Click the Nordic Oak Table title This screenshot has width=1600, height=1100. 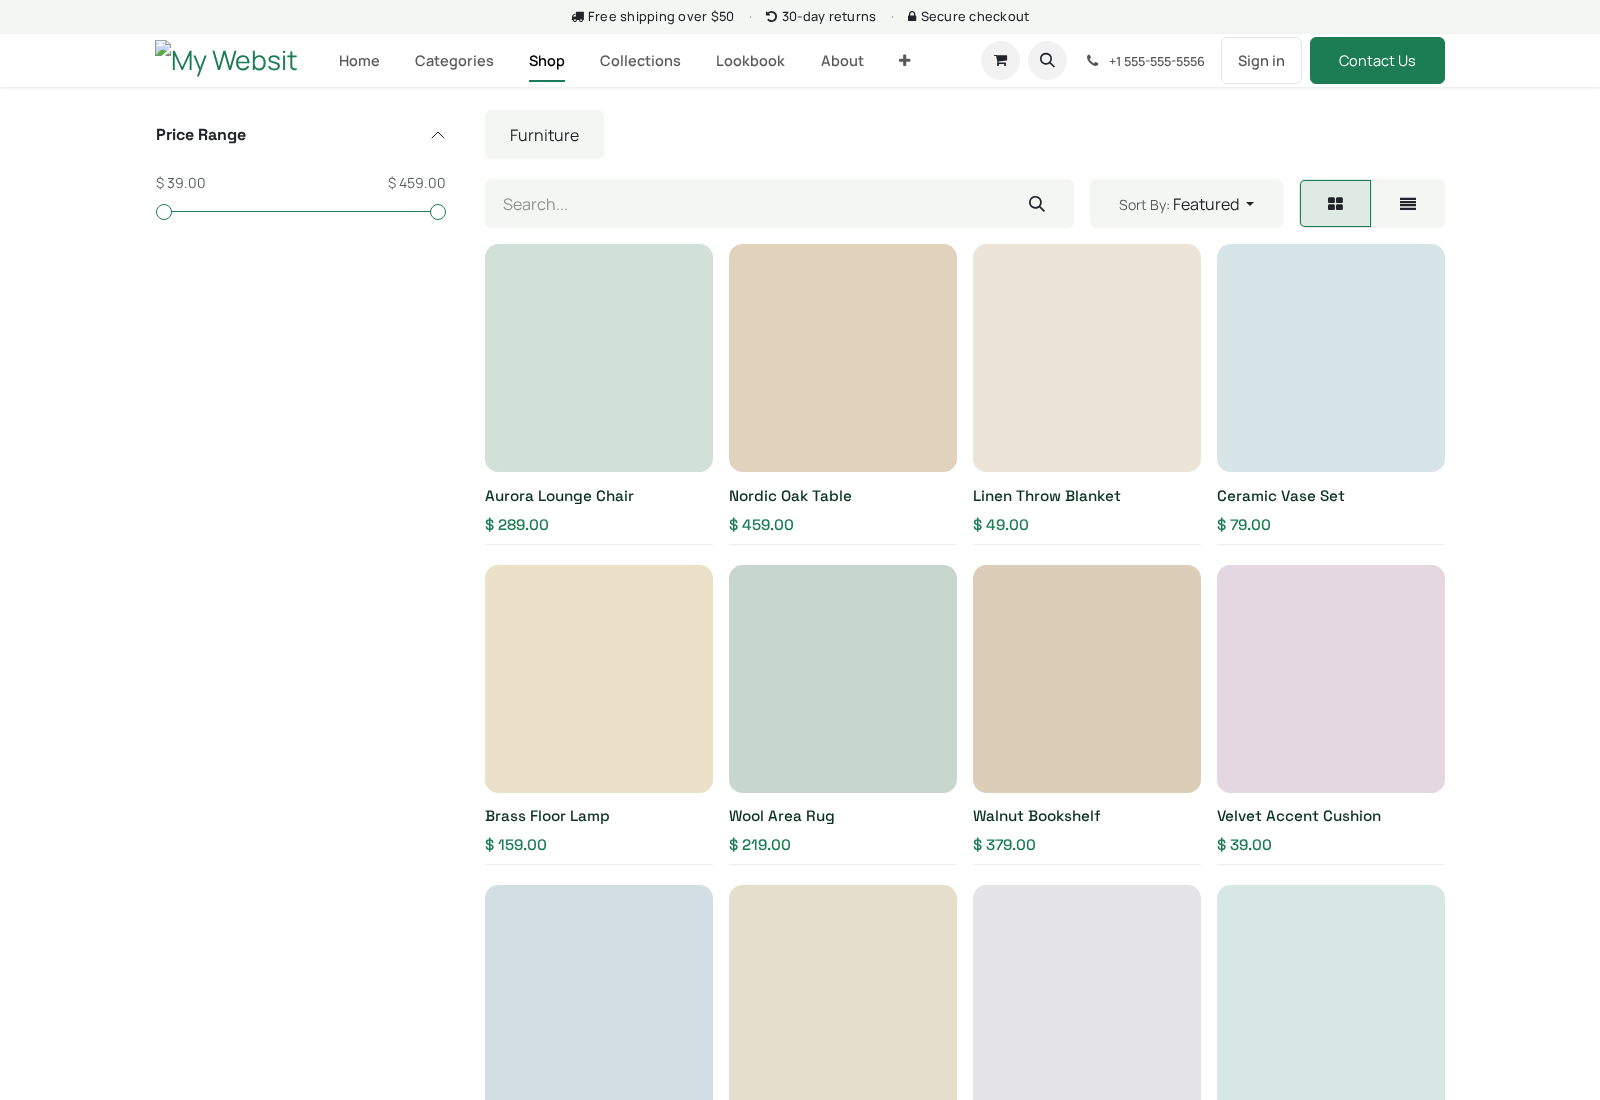coord(790,496)
